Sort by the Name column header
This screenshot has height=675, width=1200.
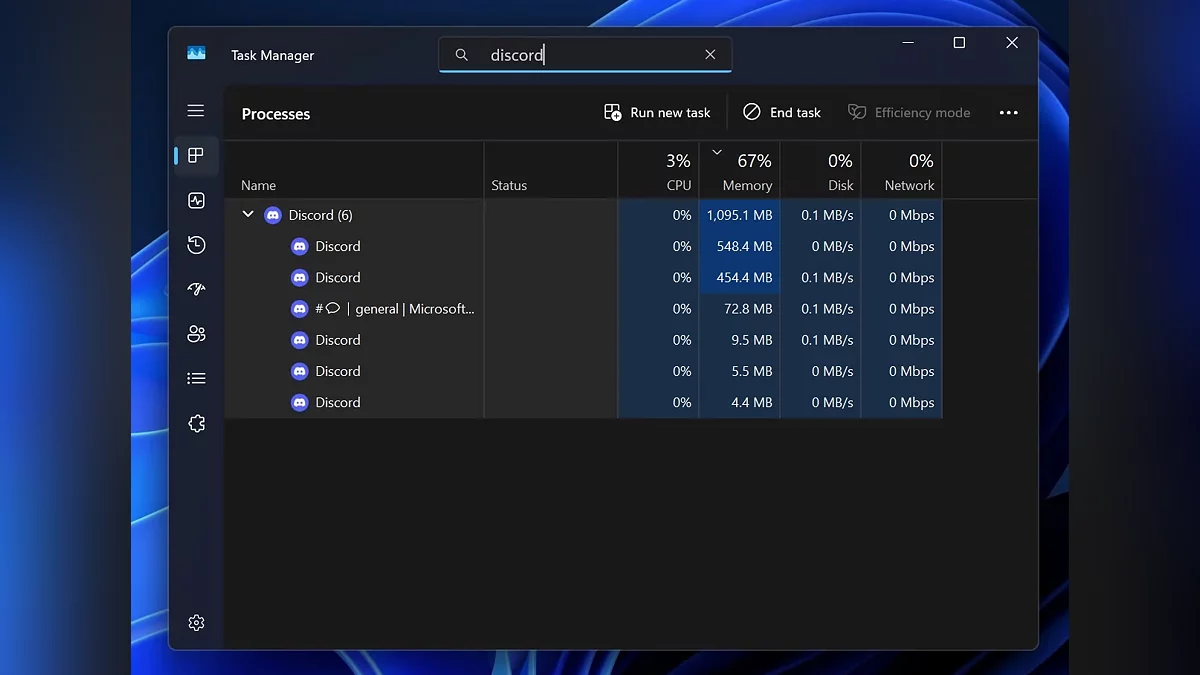coord(258,185)
